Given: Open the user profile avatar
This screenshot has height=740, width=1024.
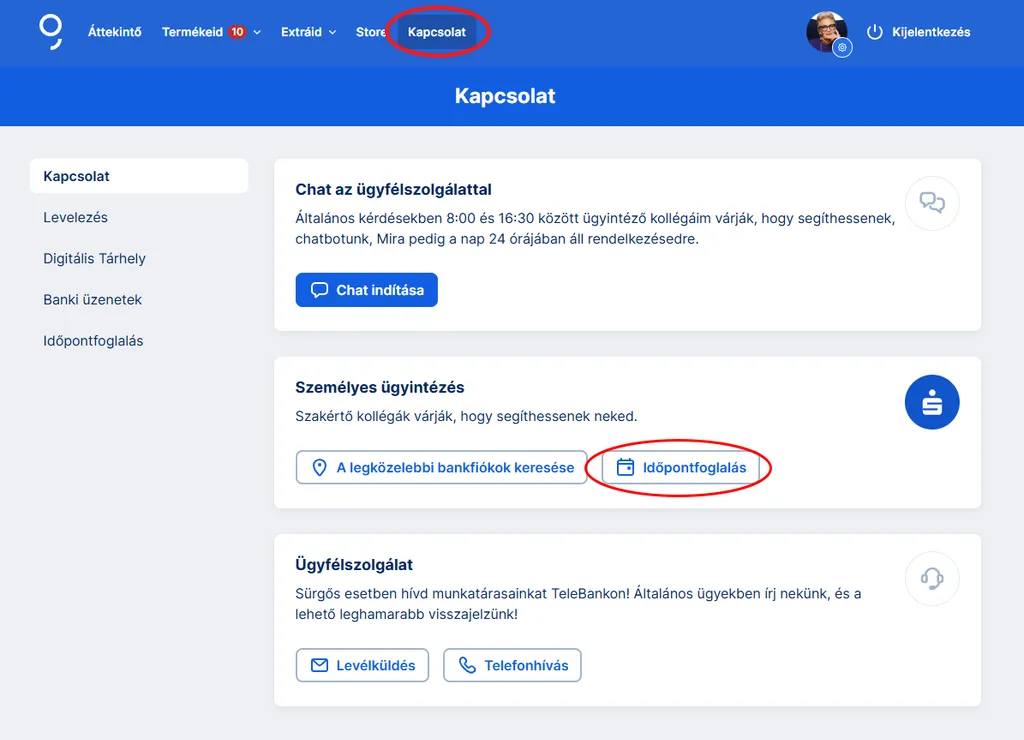Looking at the screenshot, I should point(826,31).
